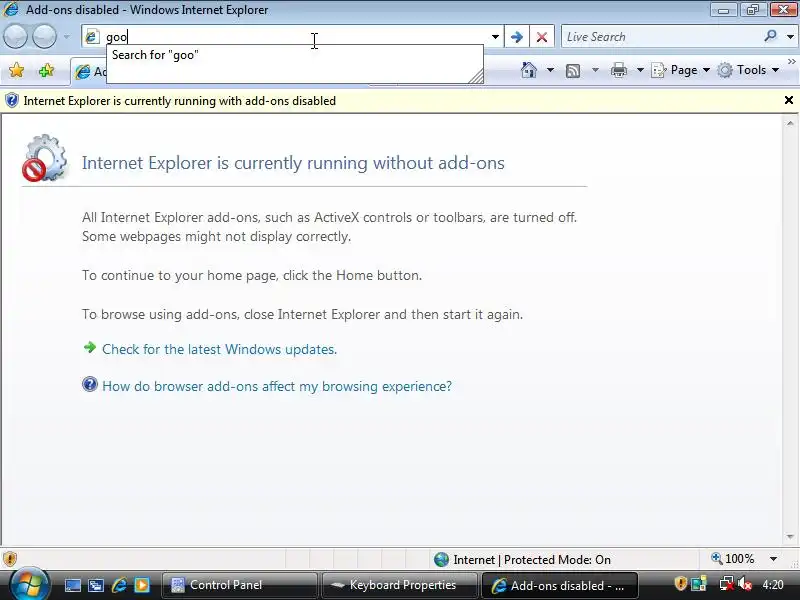Expand the Print options dropdown arrow
This screenshot has height=600, width=800.
[640, 70]
